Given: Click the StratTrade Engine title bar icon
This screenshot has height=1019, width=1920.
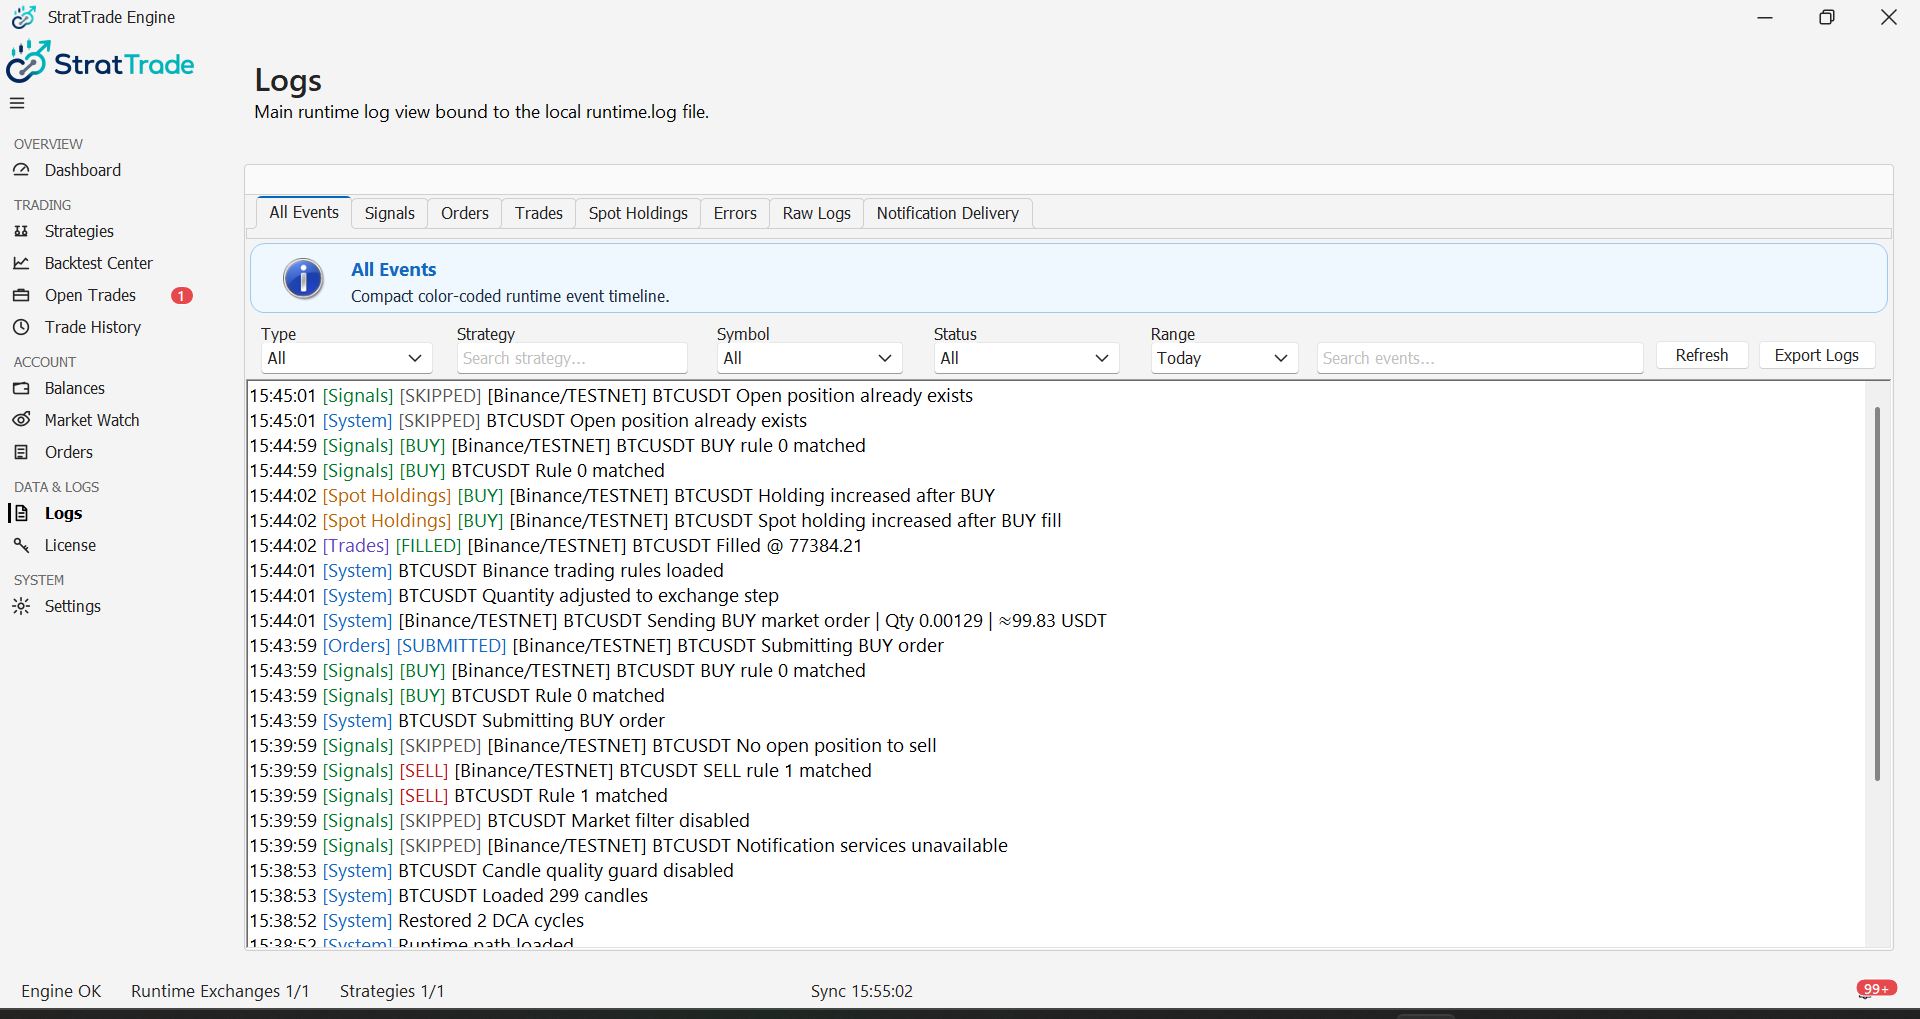Looking at the screenshot, I should (23, 17).
